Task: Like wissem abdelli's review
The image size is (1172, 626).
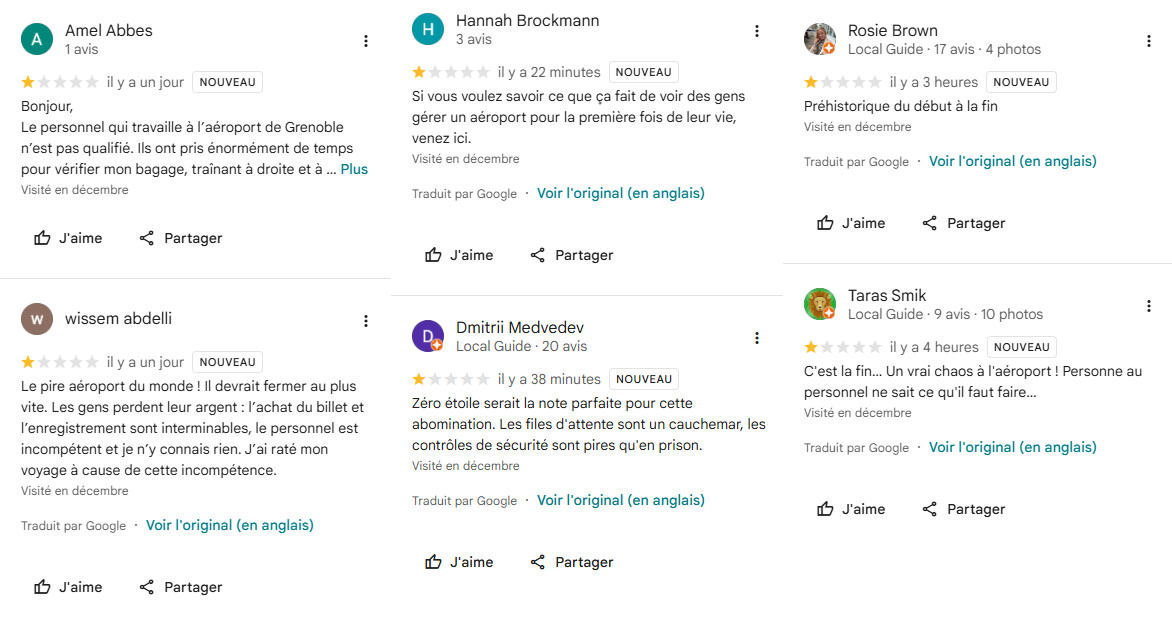Action: 68,587
